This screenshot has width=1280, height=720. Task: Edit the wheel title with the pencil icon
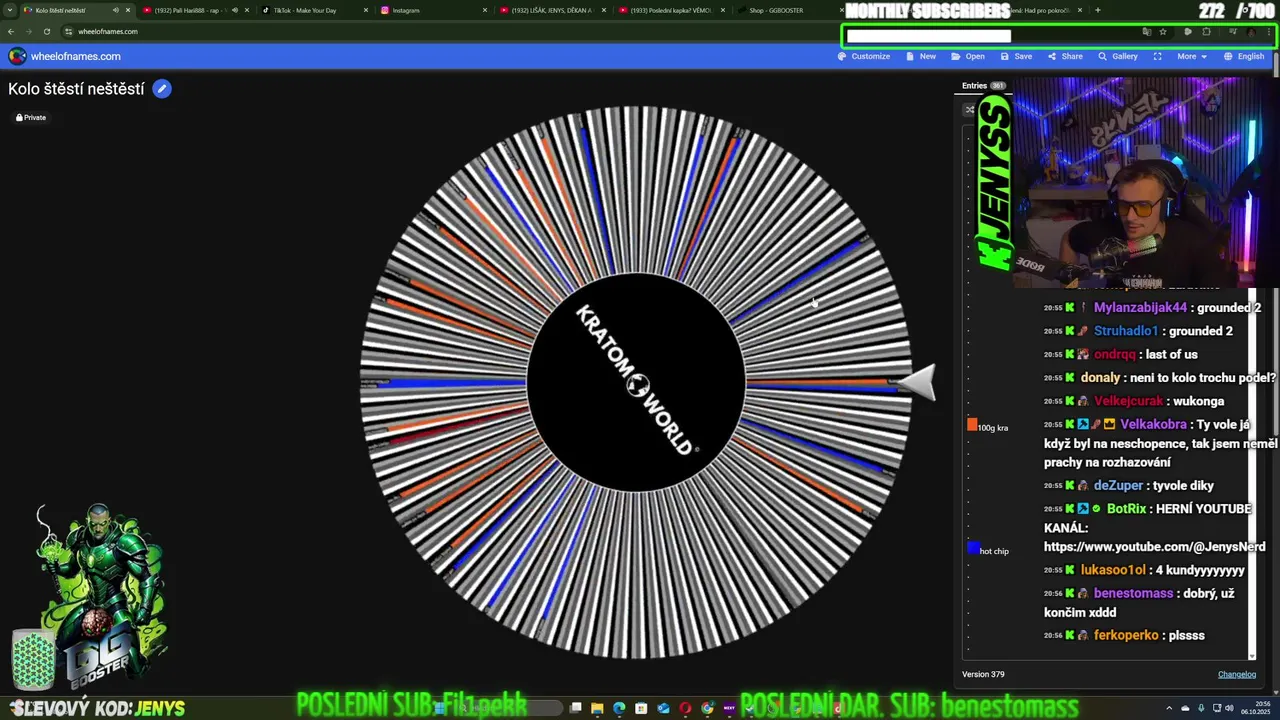point(162,89)
